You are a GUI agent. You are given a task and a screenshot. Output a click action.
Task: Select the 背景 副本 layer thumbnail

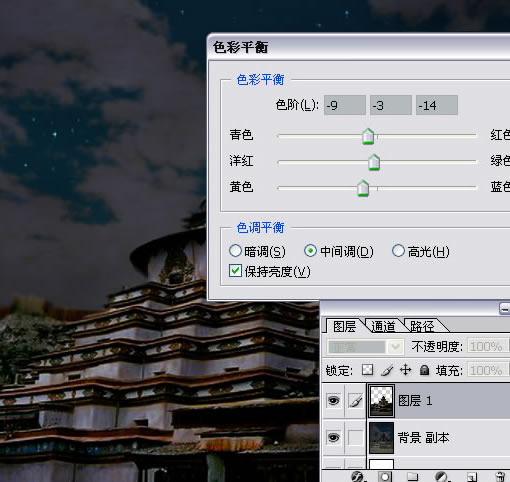(x=381, y=438)
